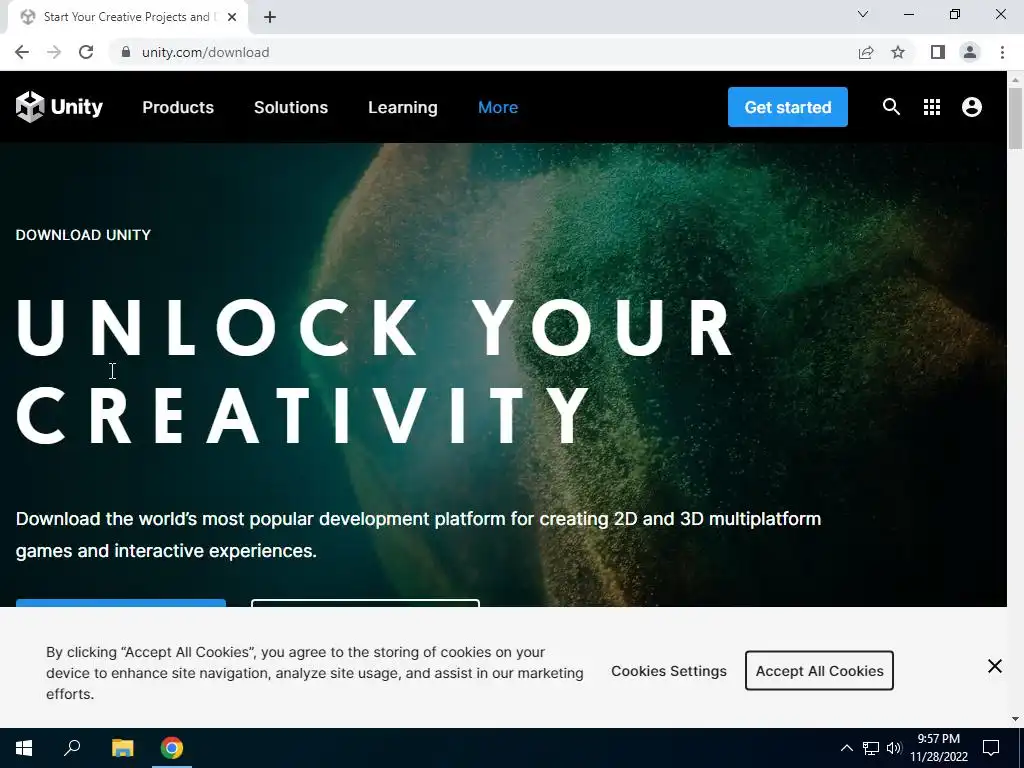
Task: Click Accept All Cookies button
Action: 819,671
